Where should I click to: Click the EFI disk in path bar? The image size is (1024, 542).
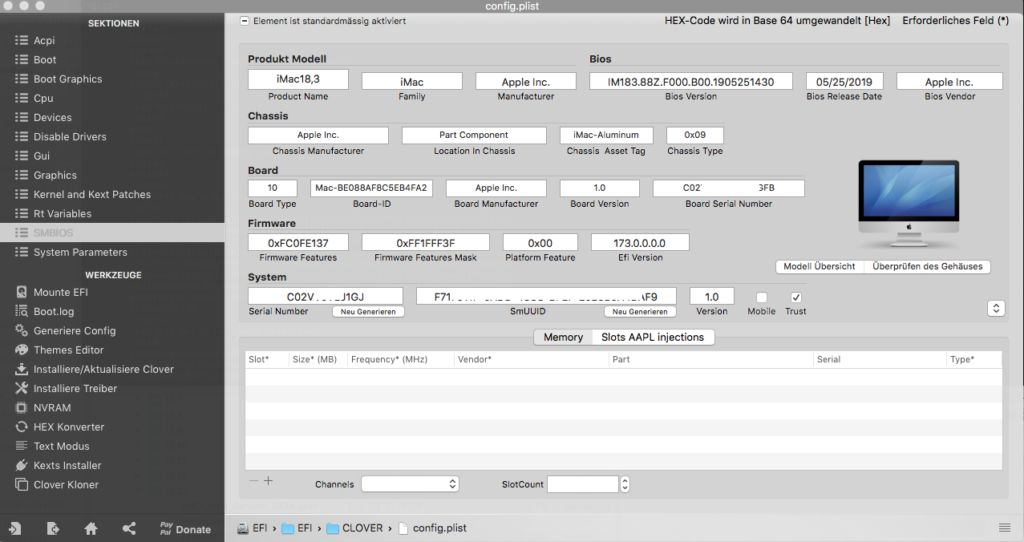pos(252,528)
